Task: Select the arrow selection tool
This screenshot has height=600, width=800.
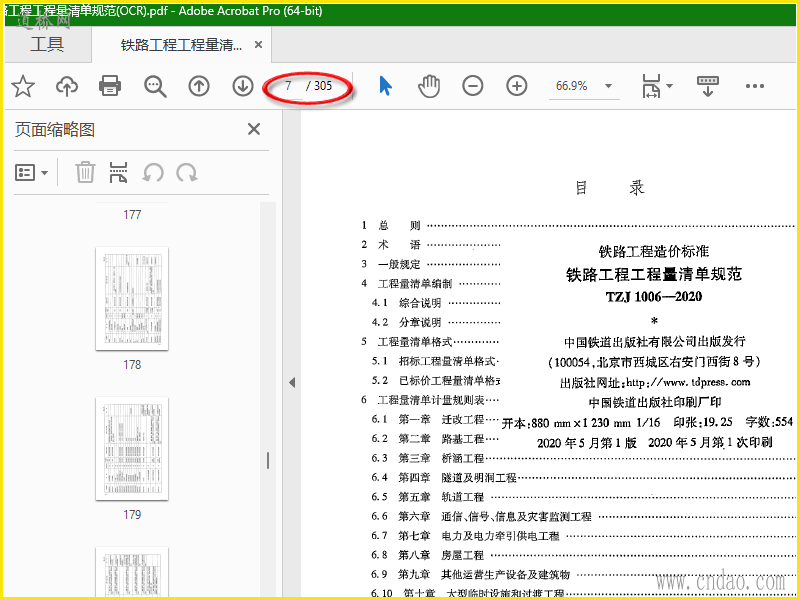Action: (x=386, y=86)
